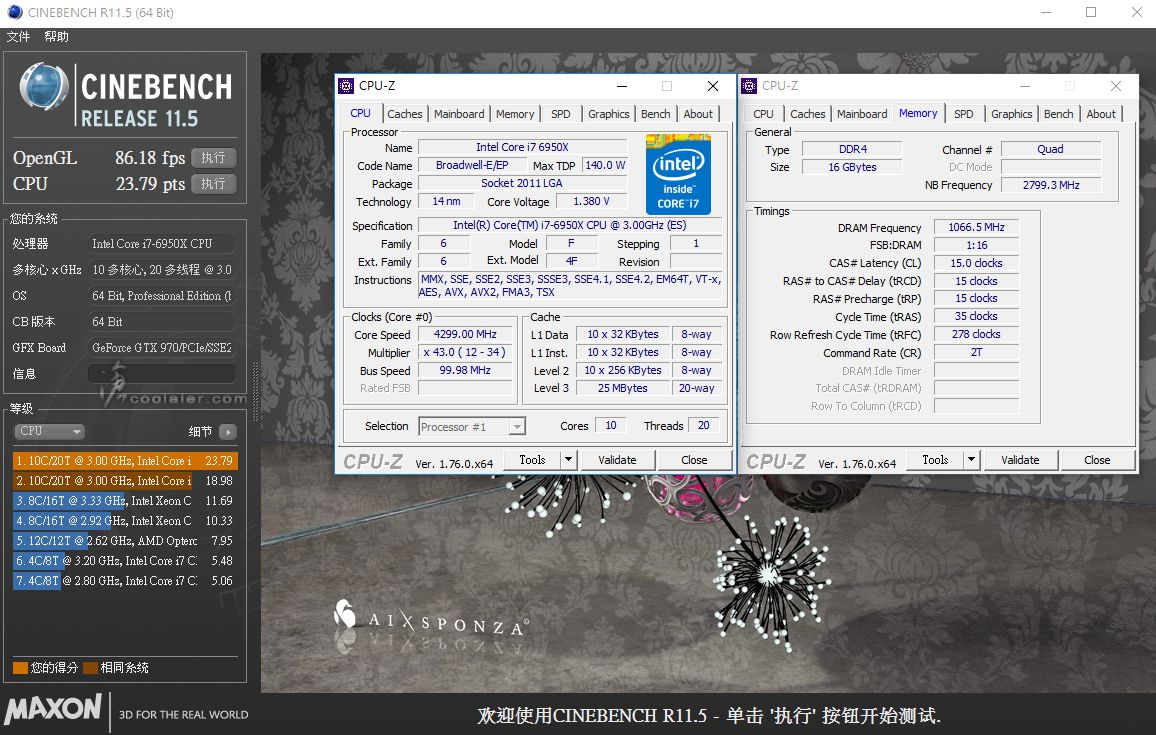Run the OpenGL test with 执行 button
This screenshot has height=735, width=1156.
click(x=213, y=158)
